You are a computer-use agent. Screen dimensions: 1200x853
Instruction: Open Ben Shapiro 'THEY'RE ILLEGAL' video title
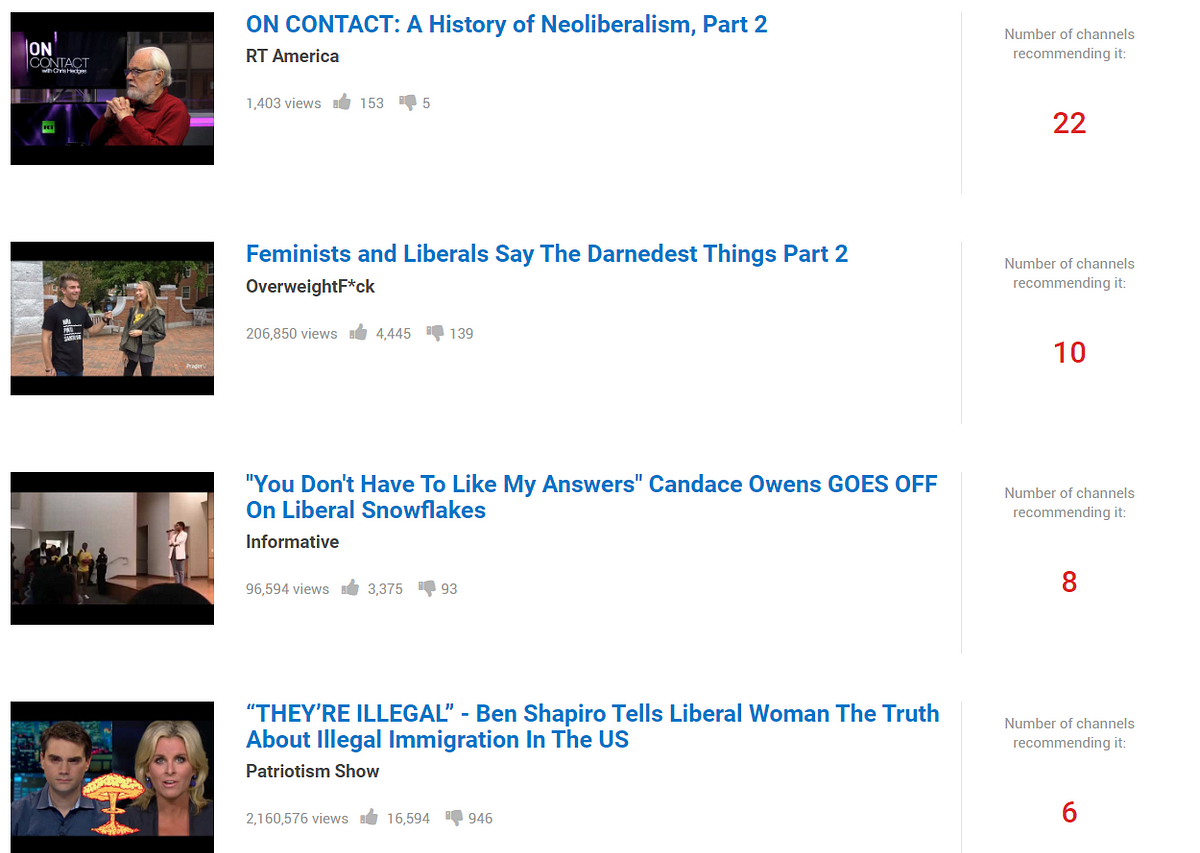[x=593, y=727]
